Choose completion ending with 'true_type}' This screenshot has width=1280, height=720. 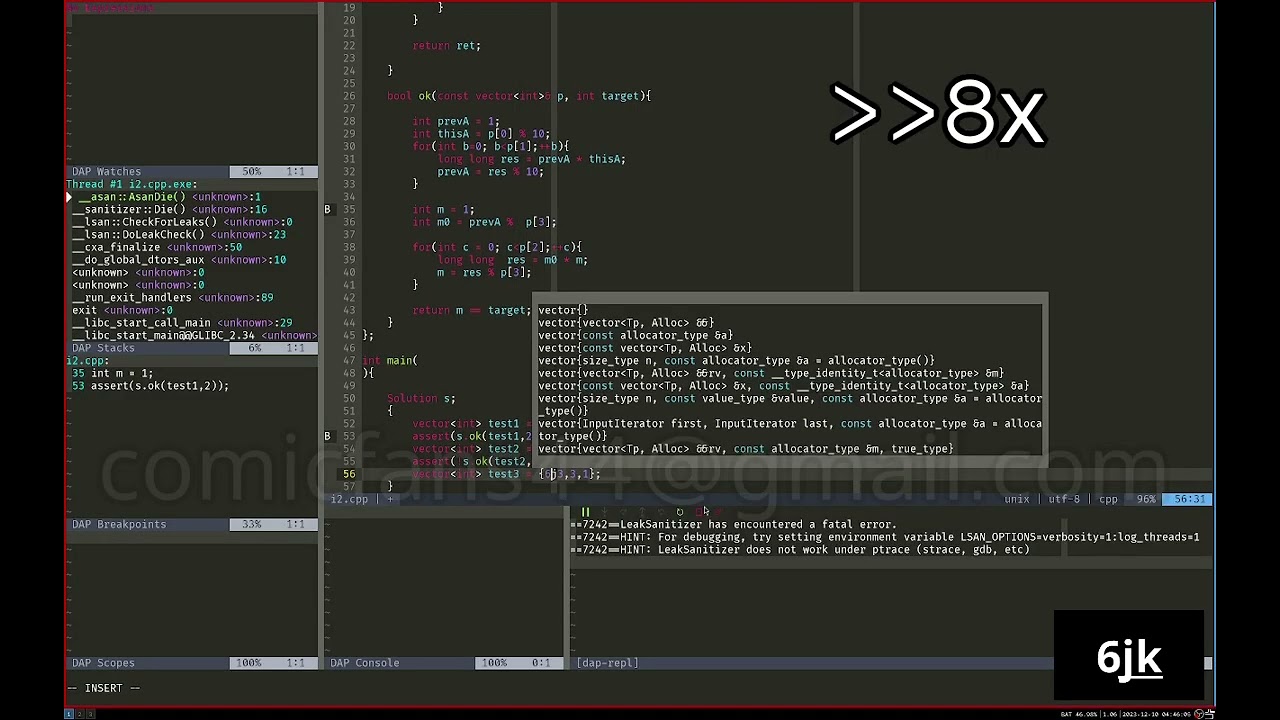coord(746,449)
